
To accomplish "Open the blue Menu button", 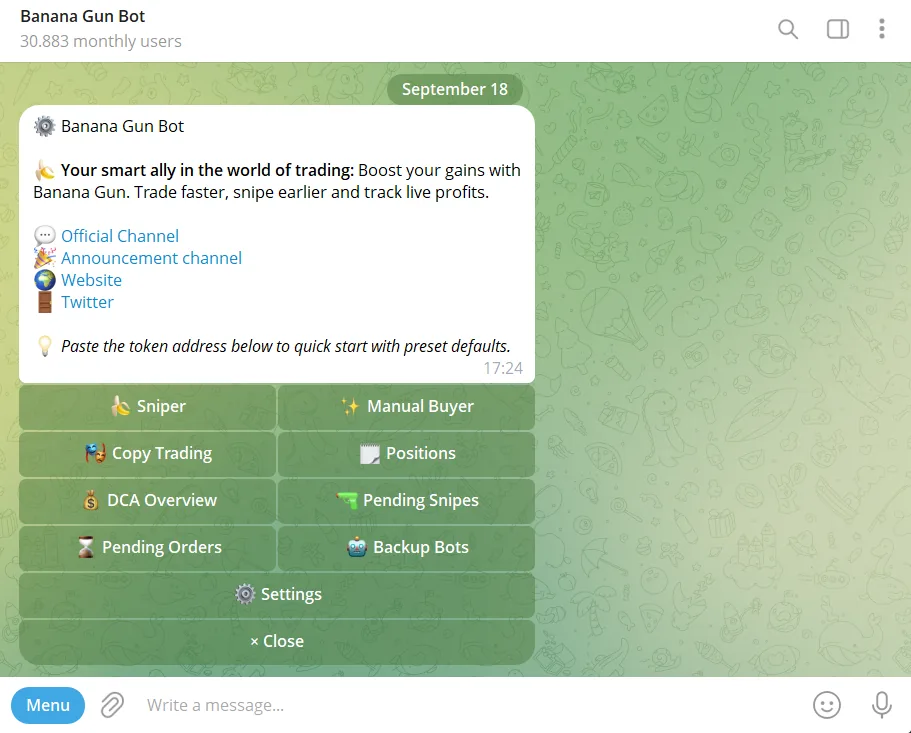I will 48,705.
